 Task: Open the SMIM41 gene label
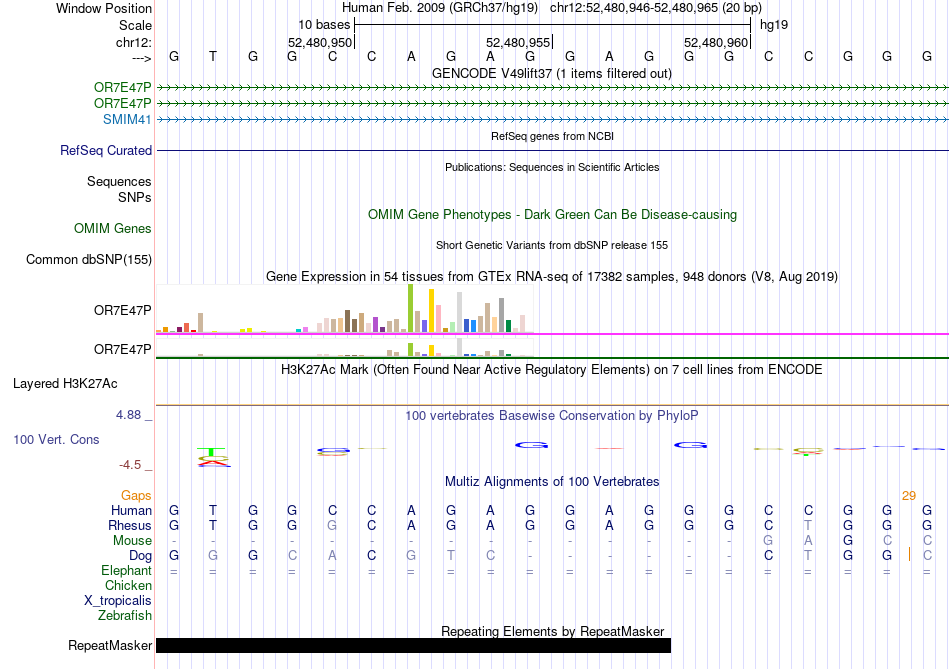coord(127,119)
